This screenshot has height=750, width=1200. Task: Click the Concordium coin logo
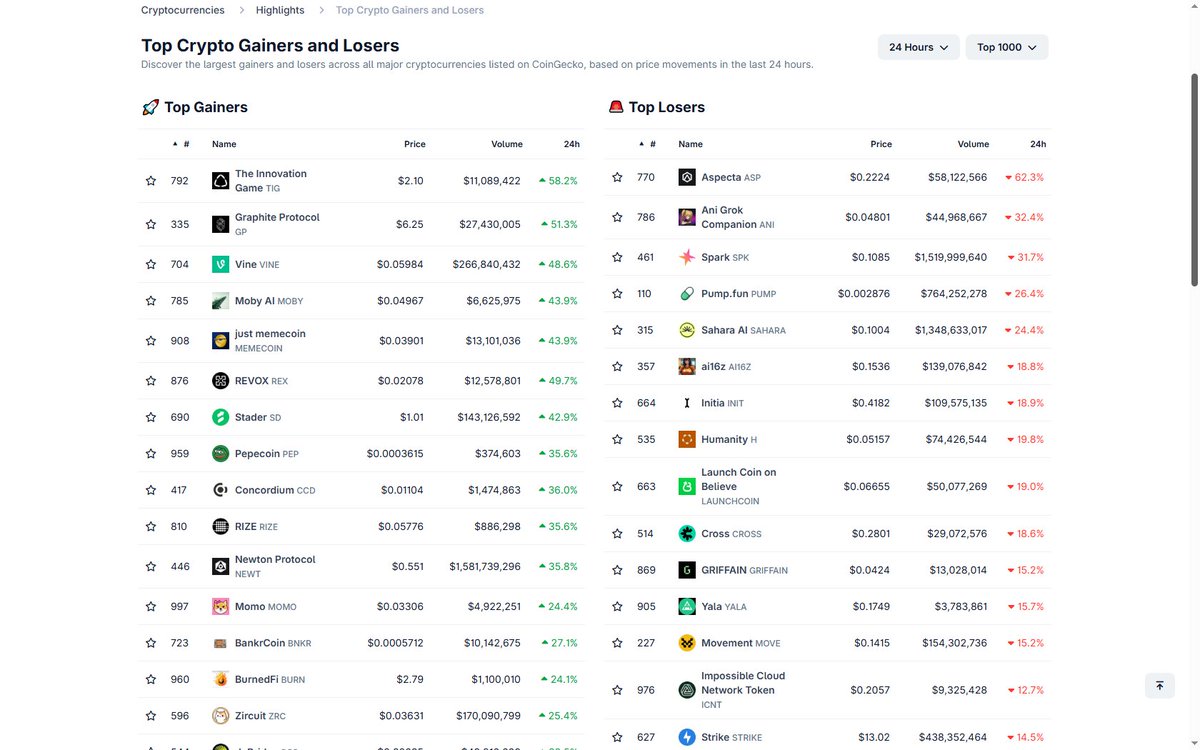click(x=221, y=490)
